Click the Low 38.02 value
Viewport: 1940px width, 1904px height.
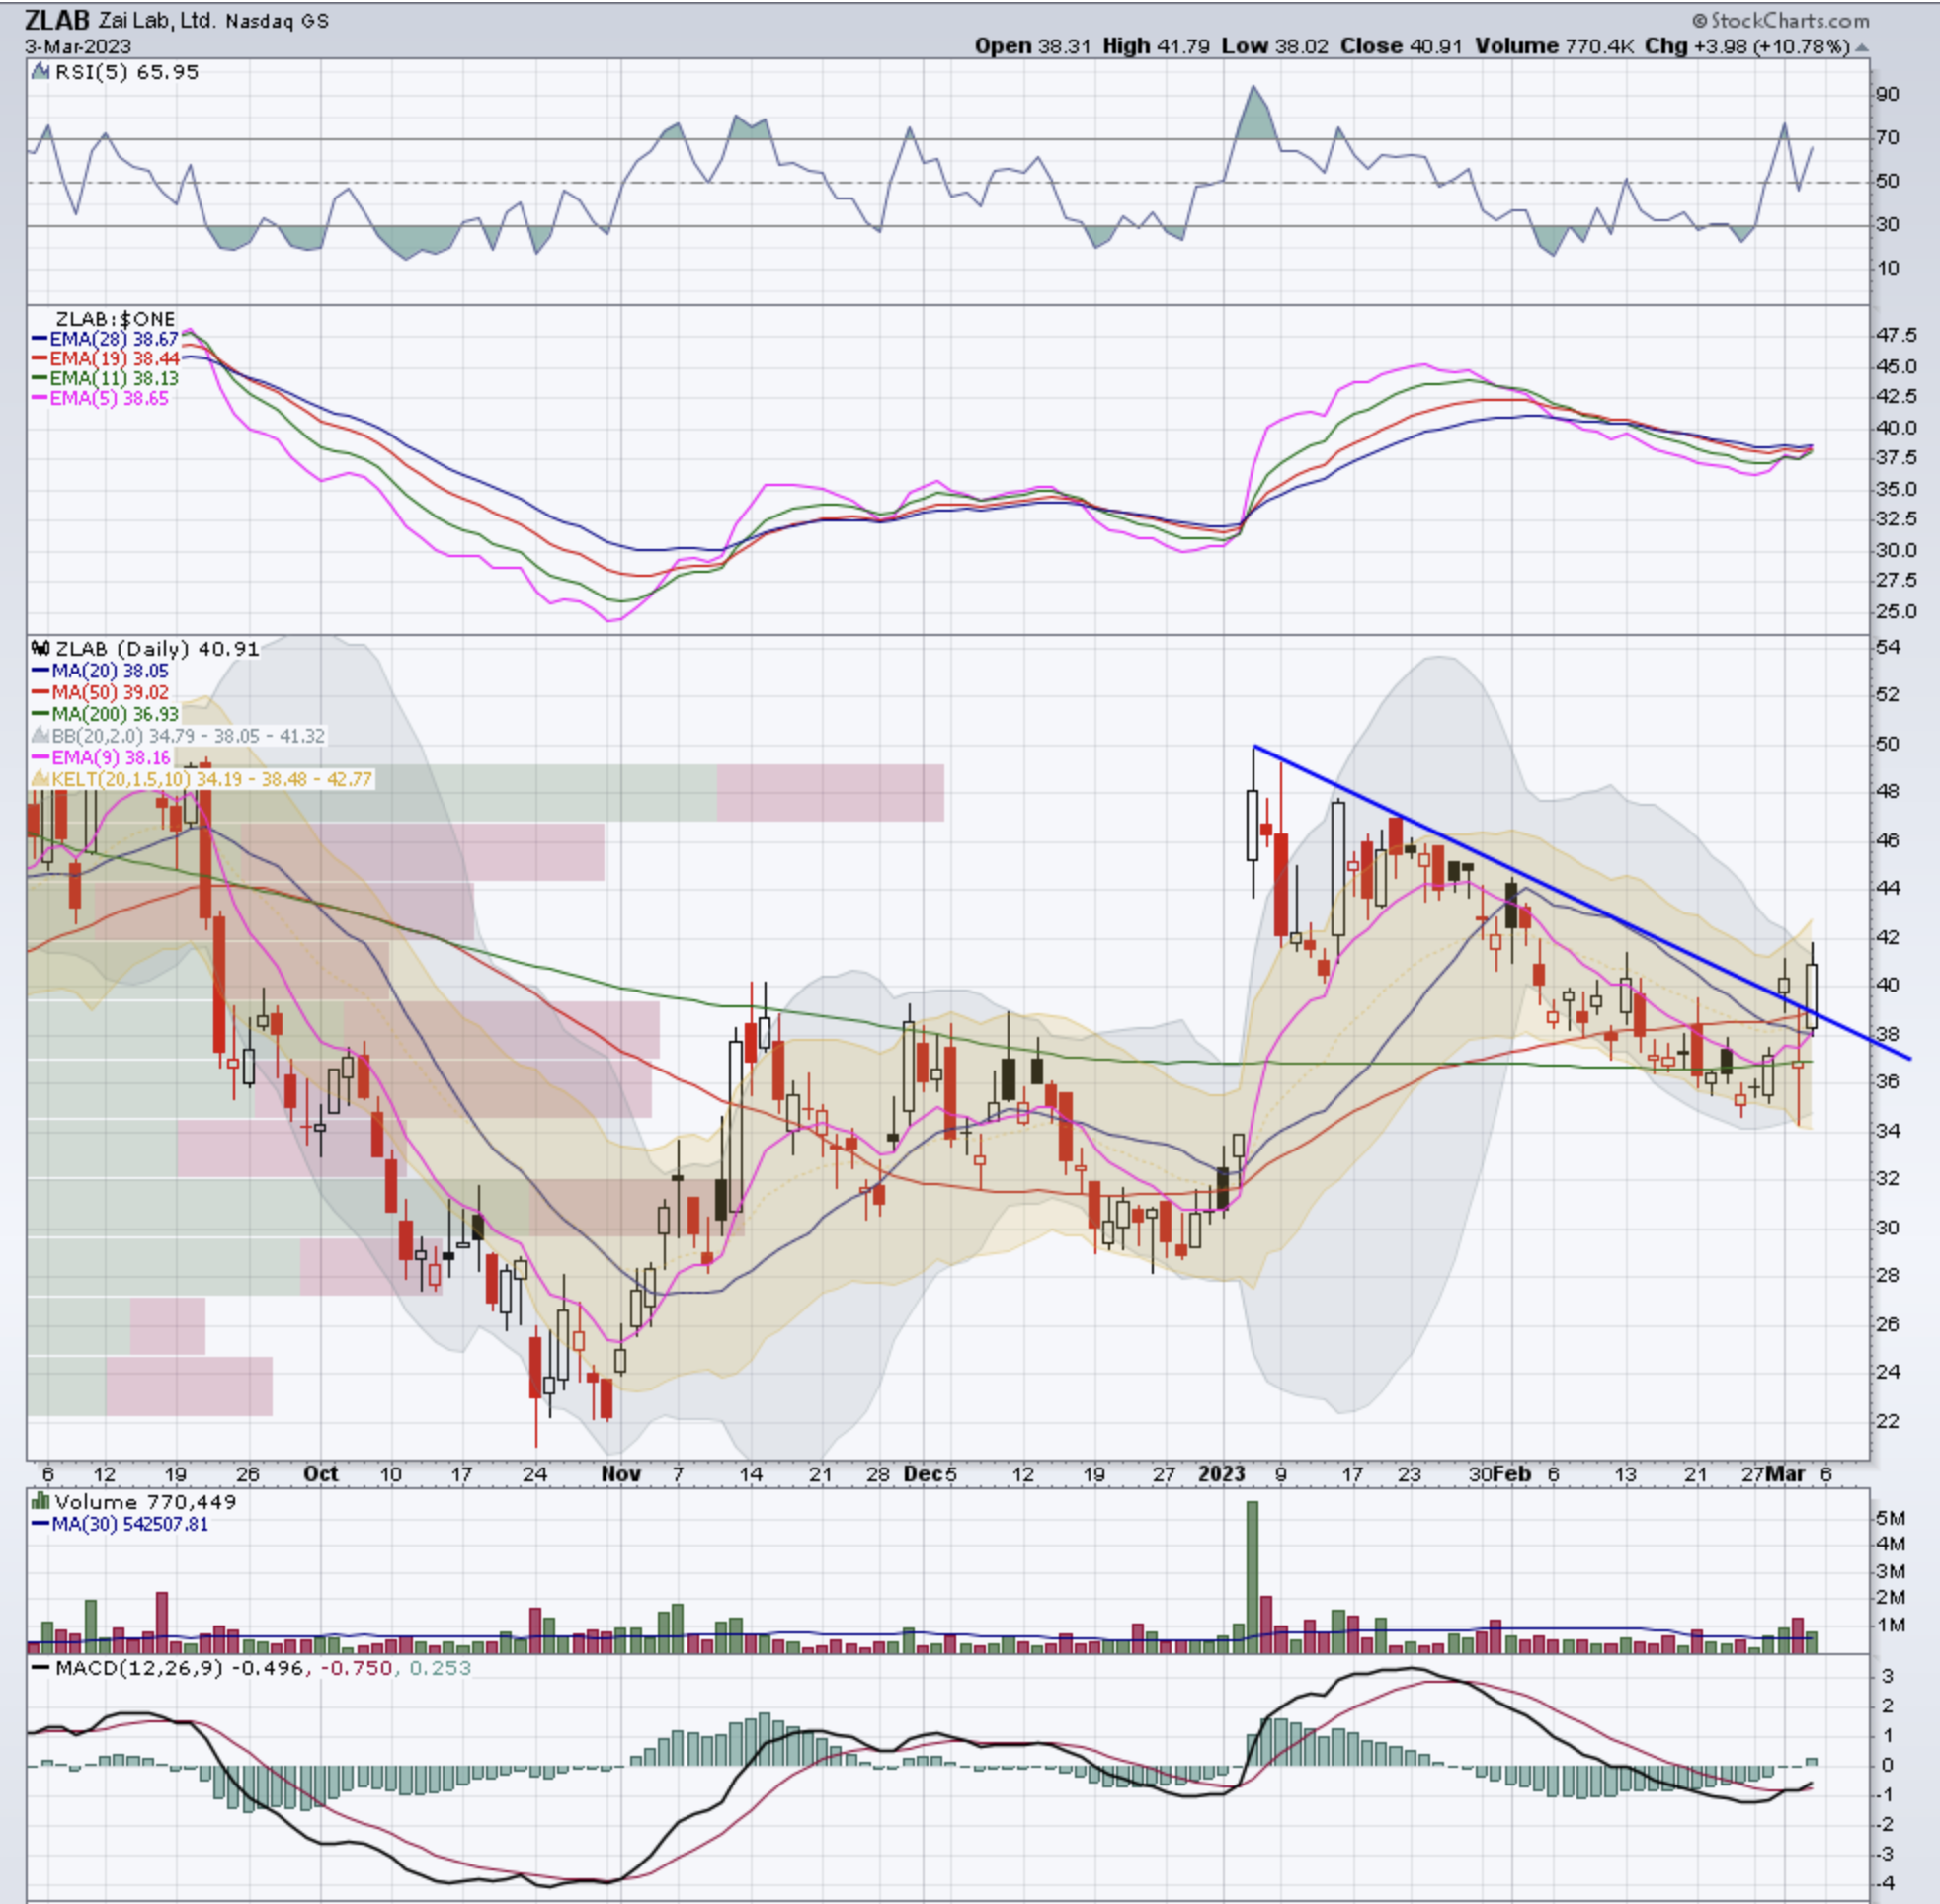[1275, 46]
